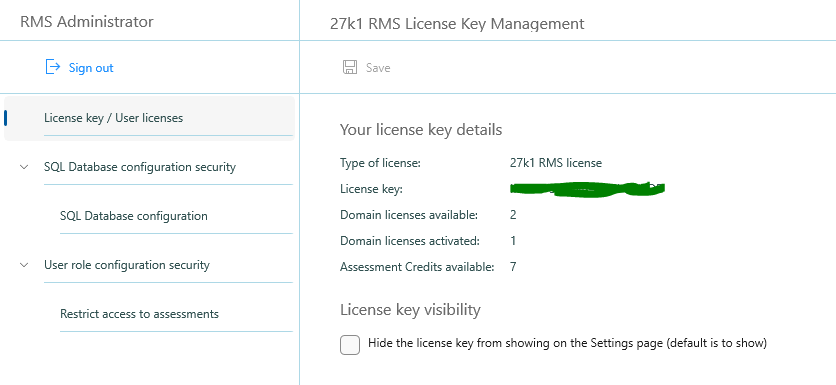Image resolution: width=836 pixels, height=385 pixels.
Task: Select SQL Database configuration security item
Action: tap(140, 167)
